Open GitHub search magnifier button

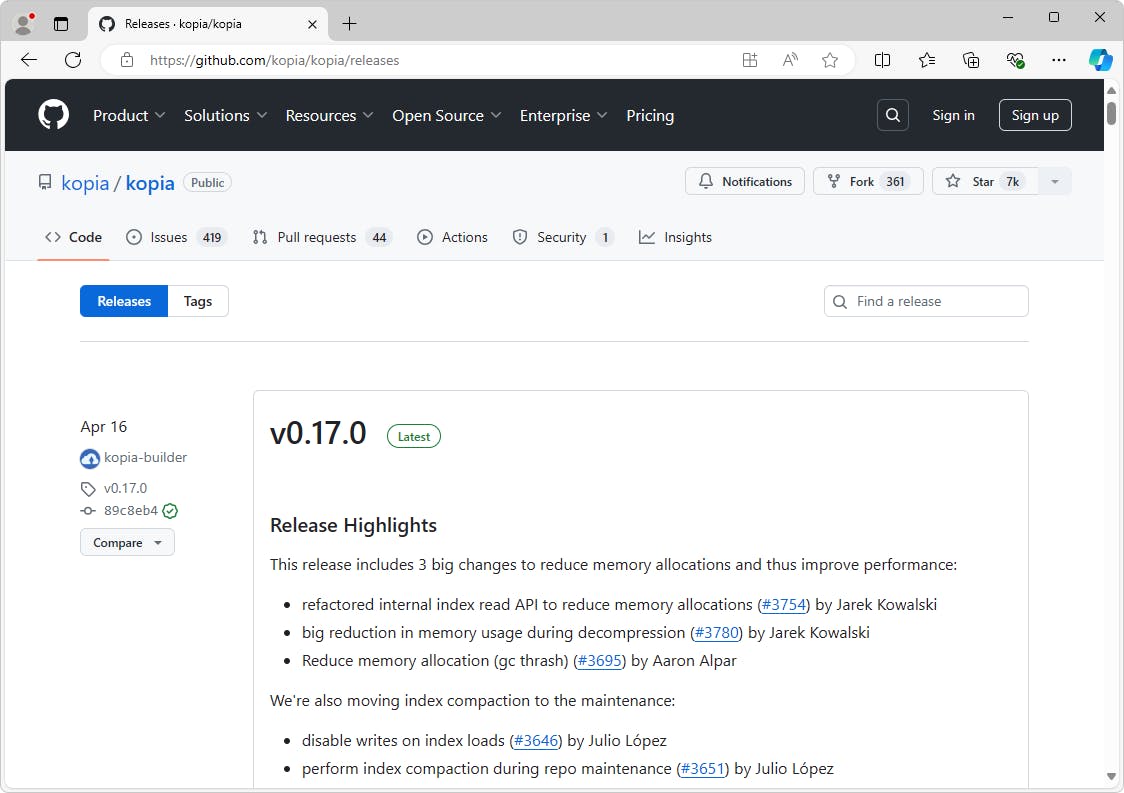click(x=893, y=115)
